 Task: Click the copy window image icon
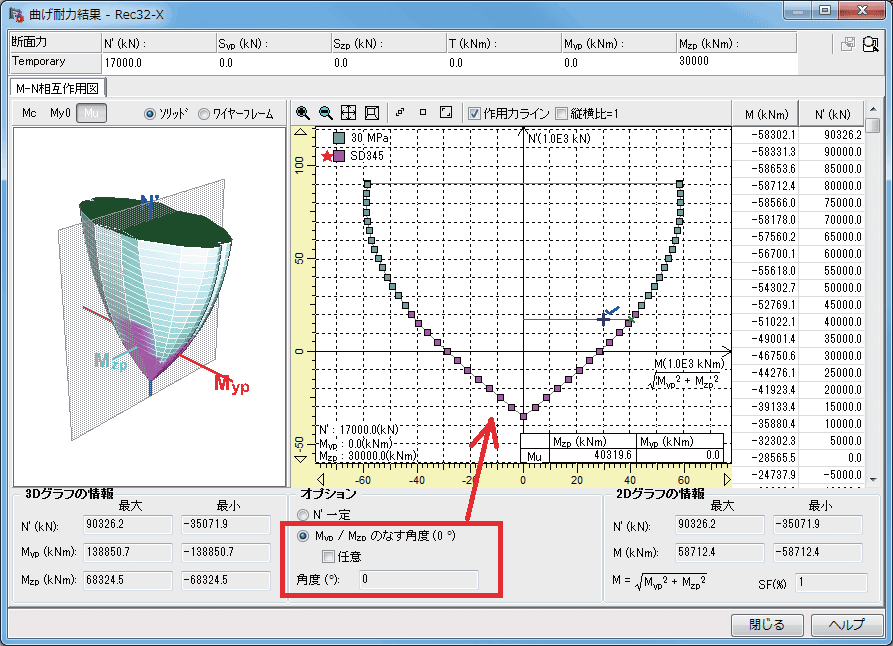tap(848, 44)
